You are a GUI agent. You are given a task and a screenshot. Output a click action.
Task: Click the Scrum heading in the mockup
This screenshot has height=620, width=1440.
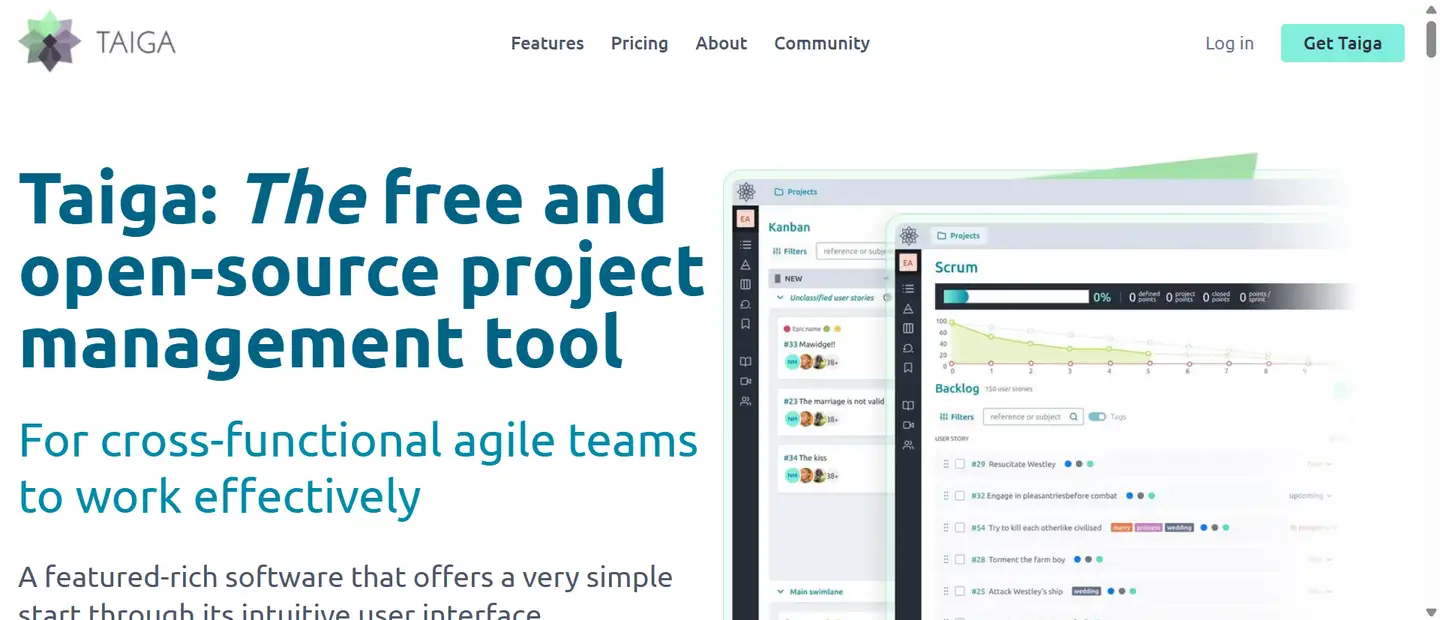click(x=956, y=267)
